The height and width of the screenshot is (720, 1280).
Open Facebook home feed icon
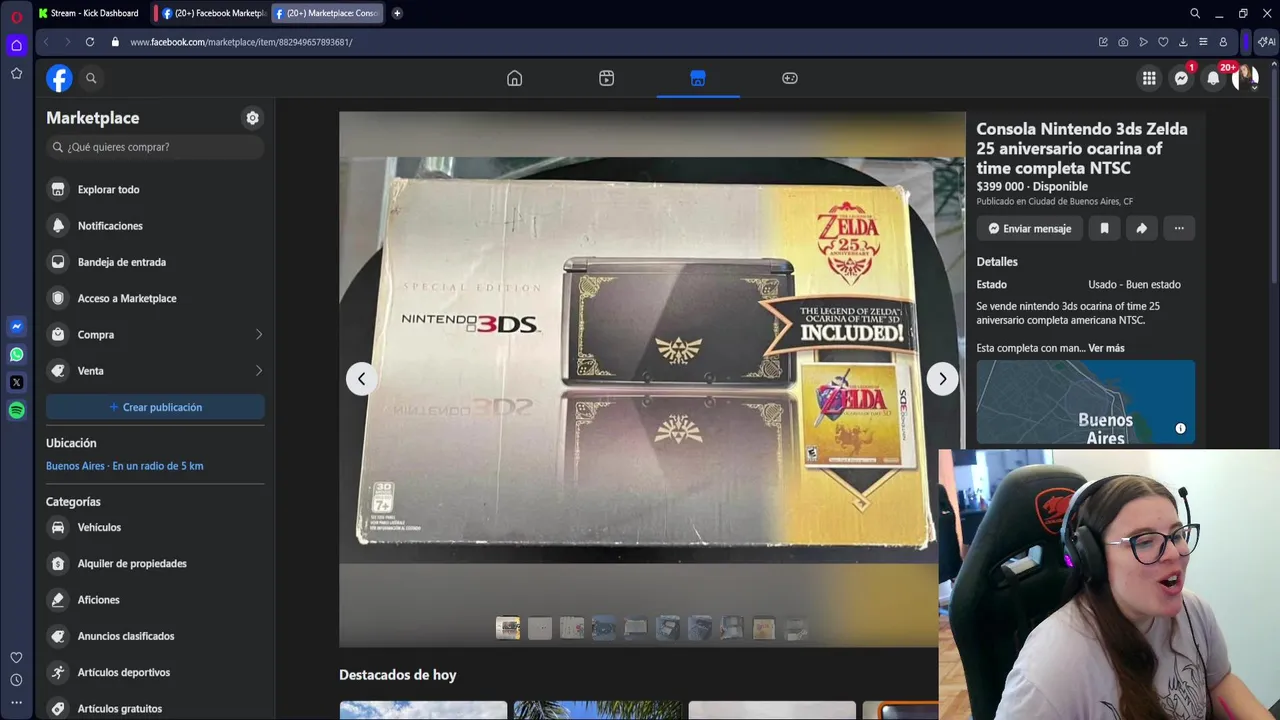coord(514,78)
